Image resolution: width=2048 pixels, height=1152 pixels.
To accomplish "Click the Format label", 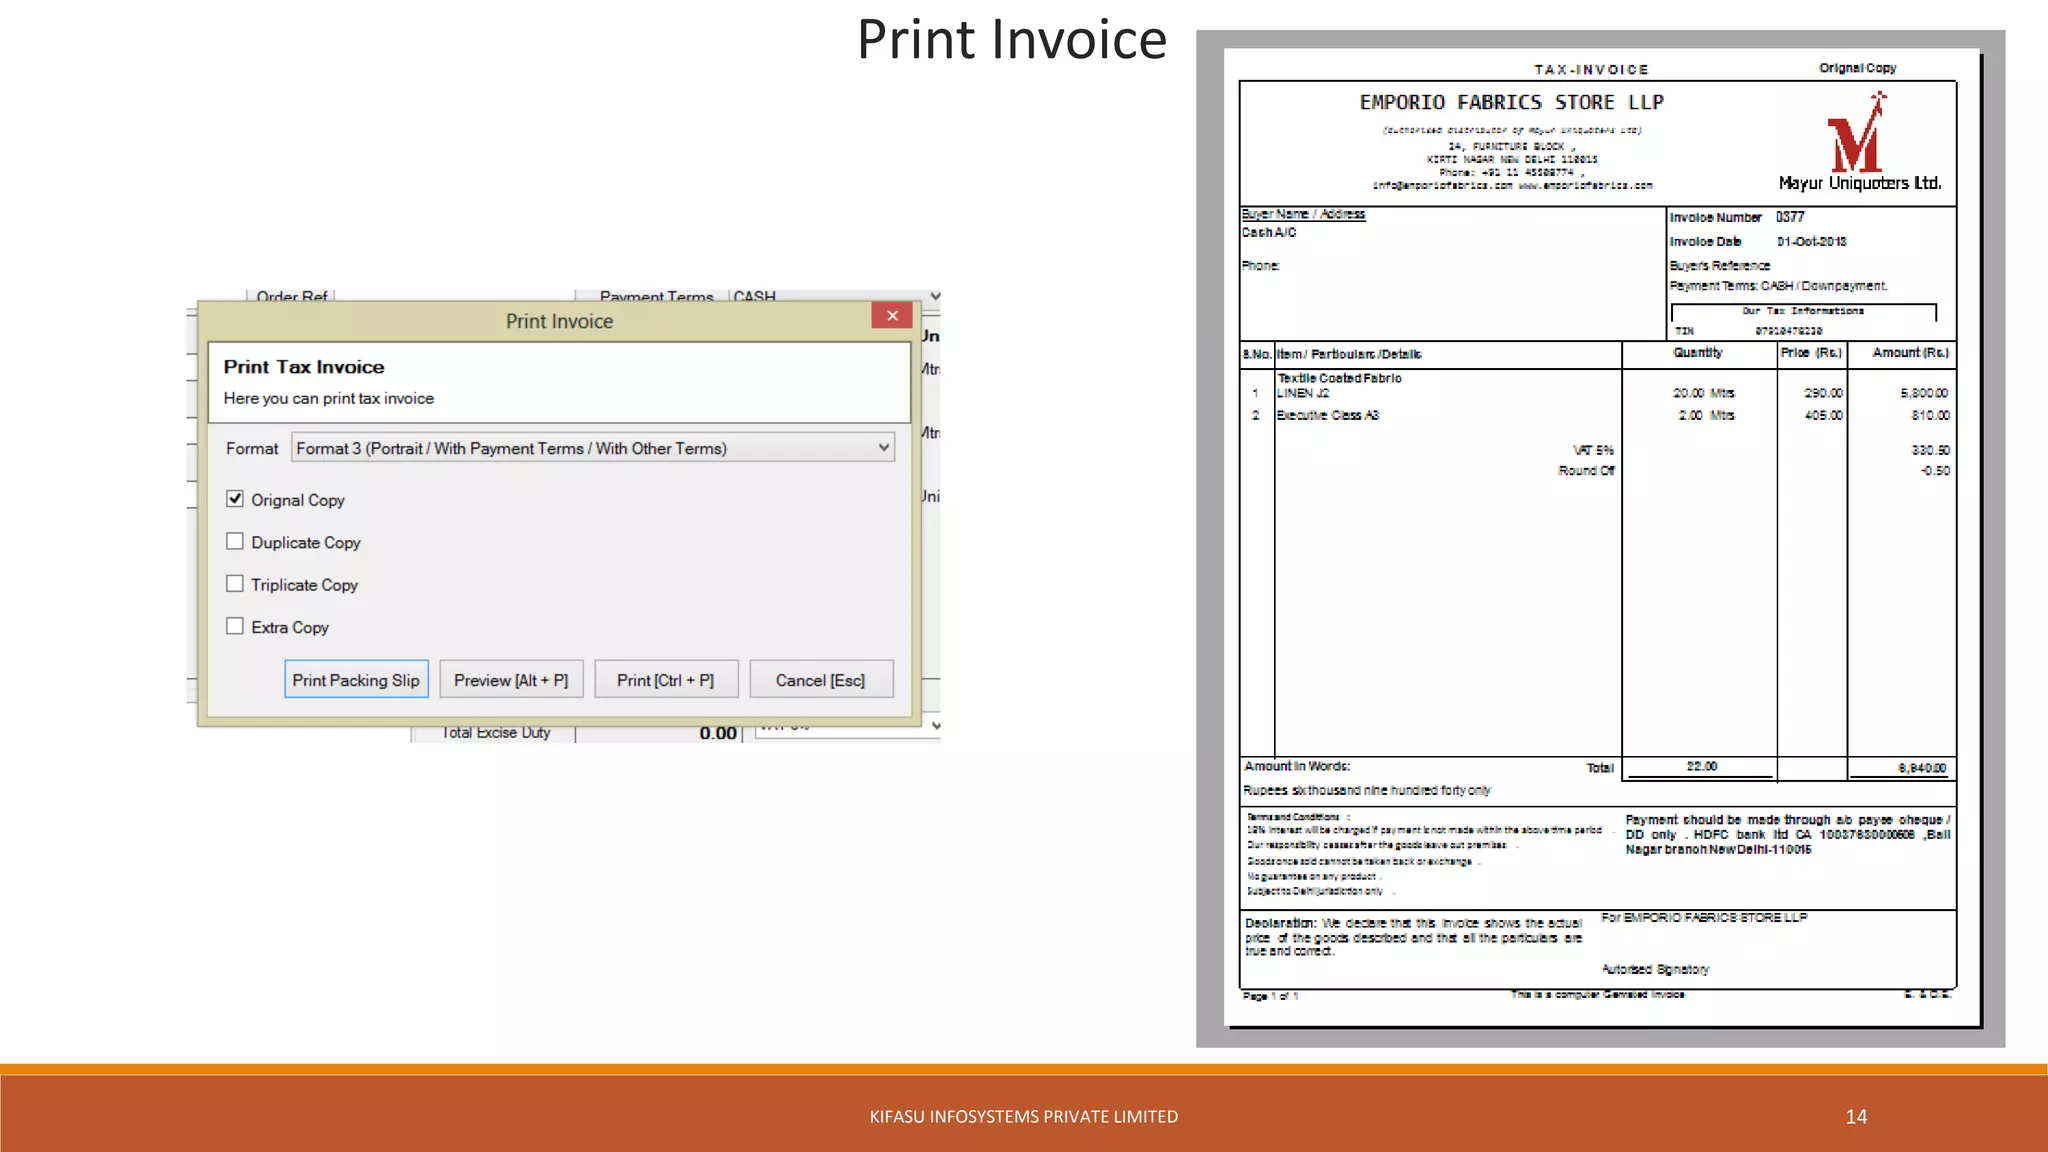I will click(252, 448).
